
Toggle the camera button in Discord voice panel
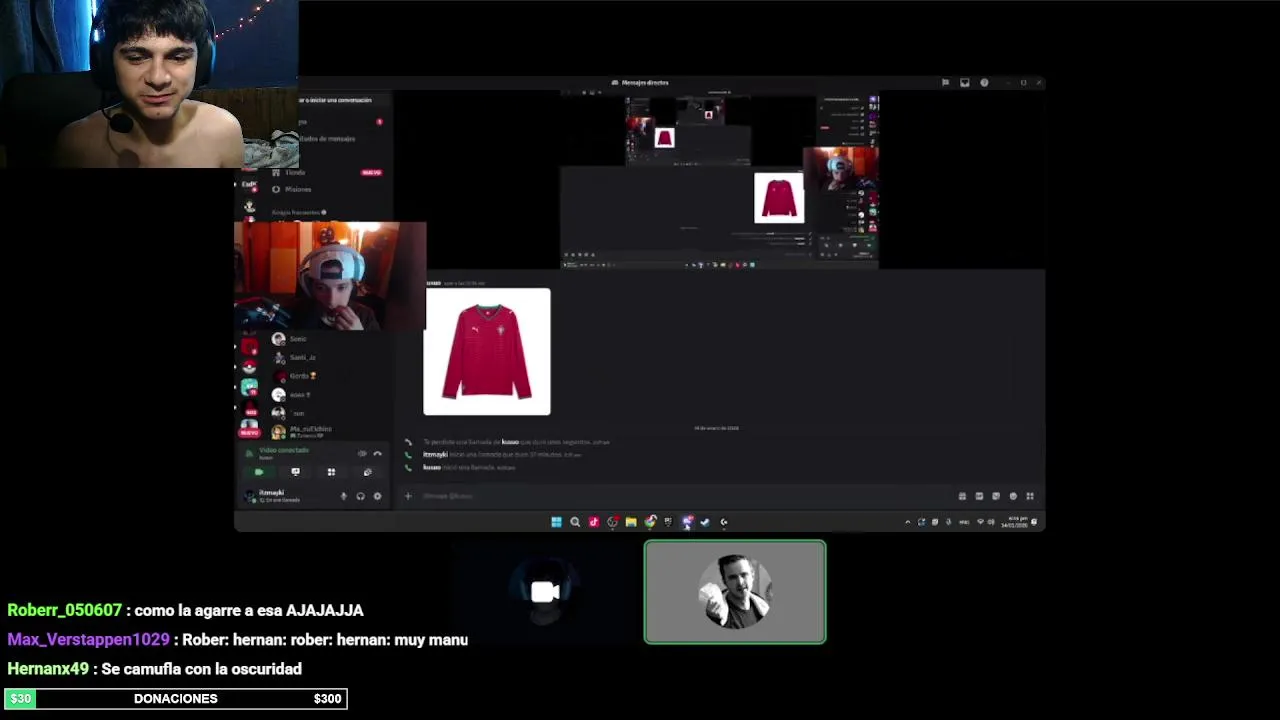259,472
